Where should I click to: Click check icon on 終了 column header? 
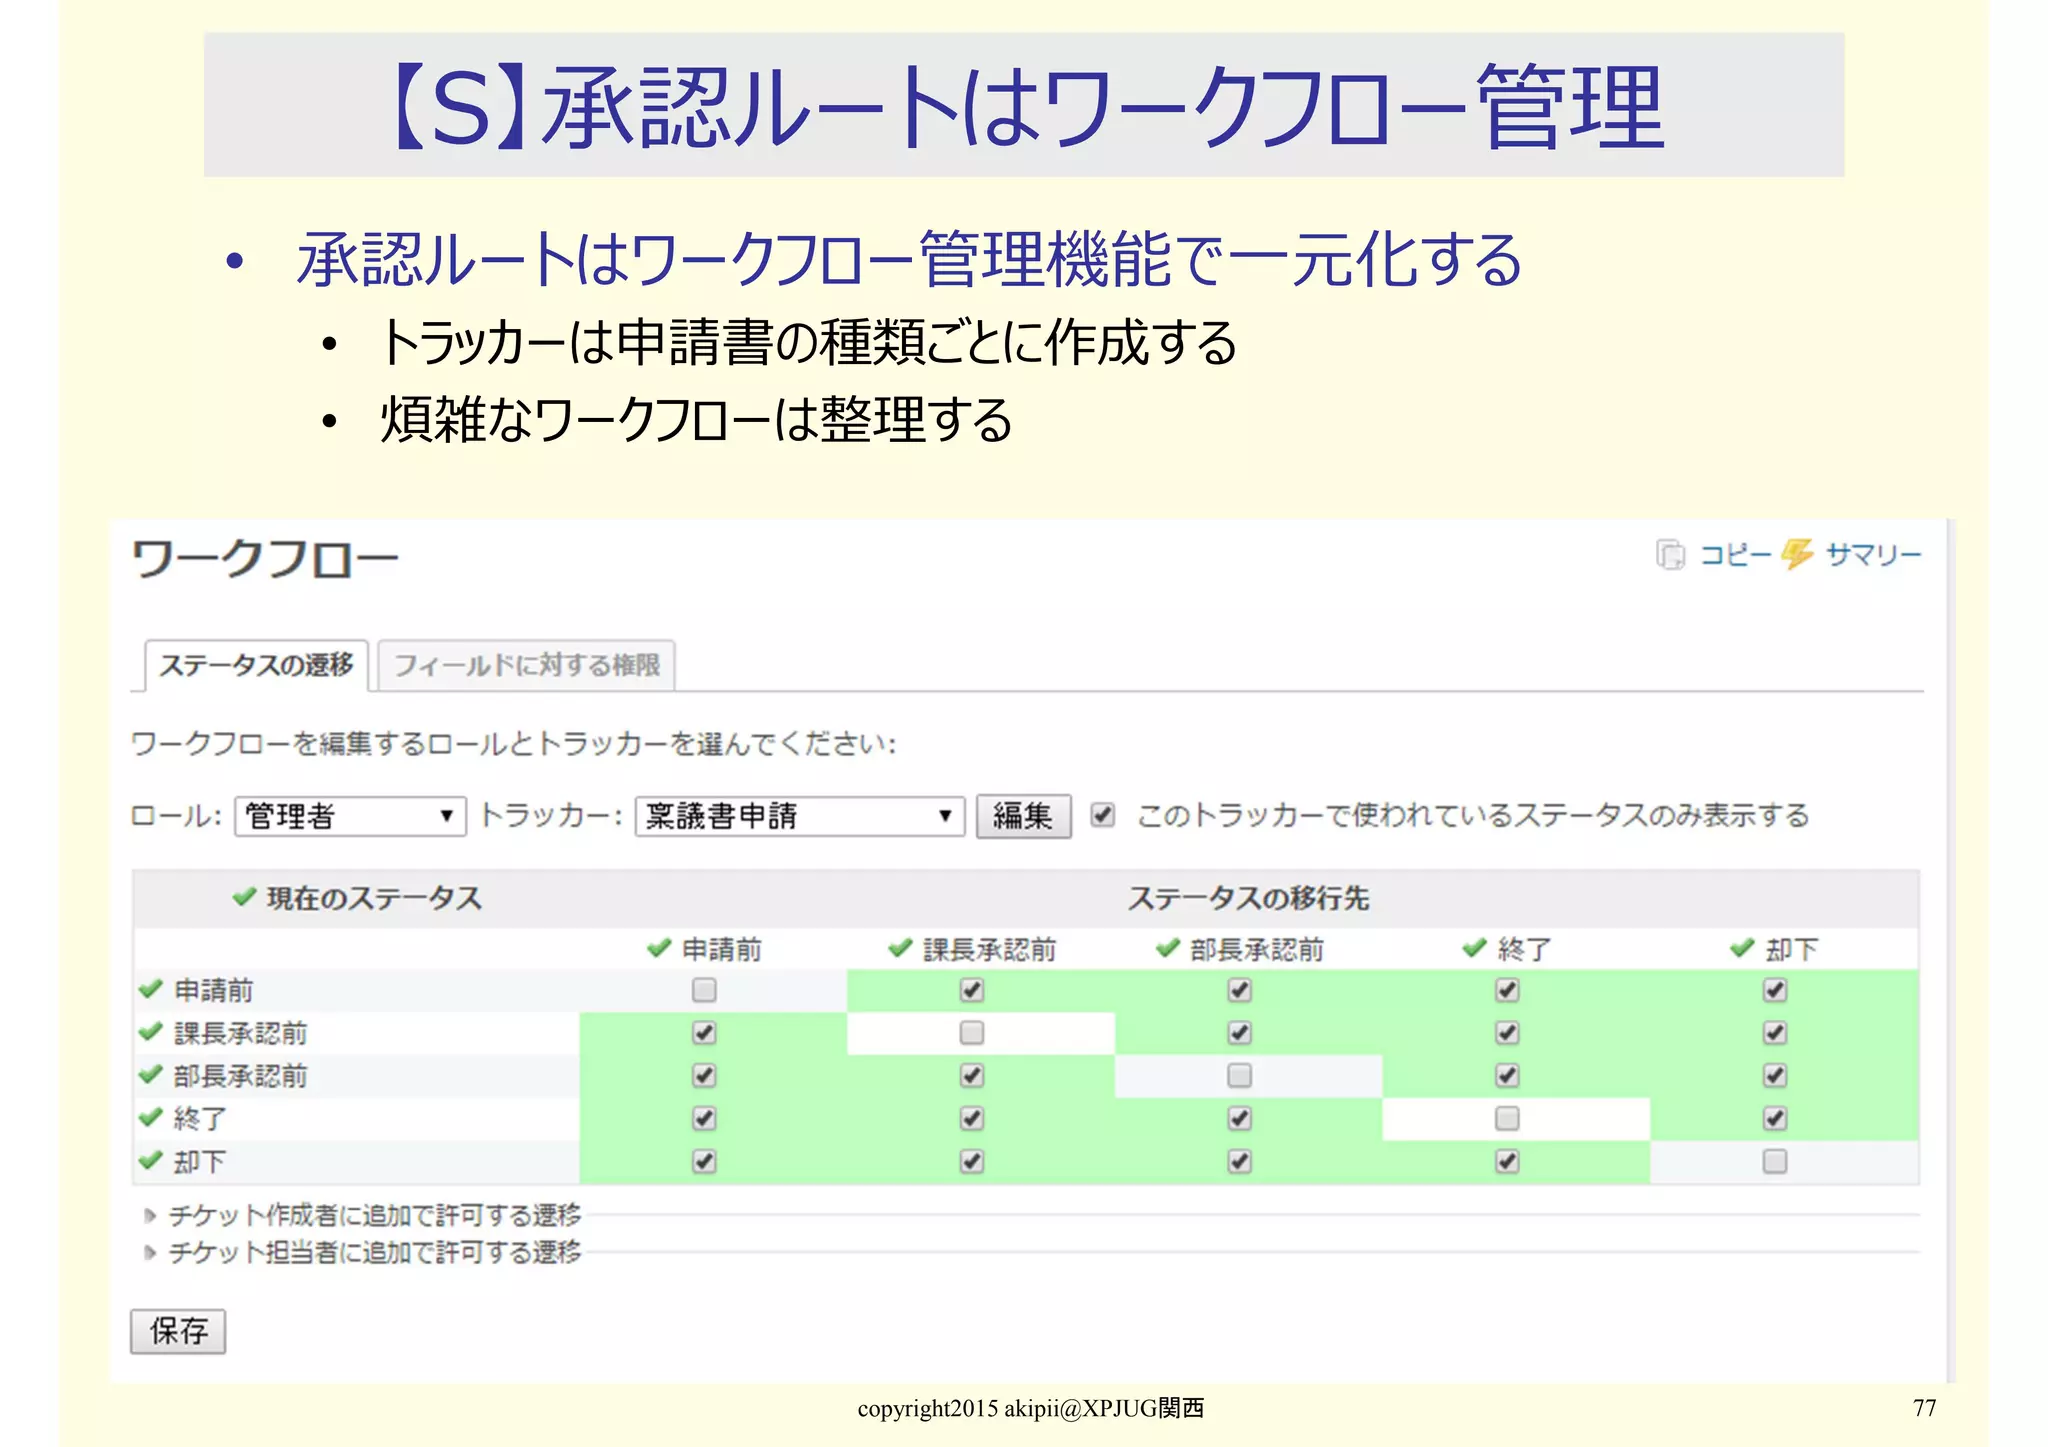(1474, 948)
